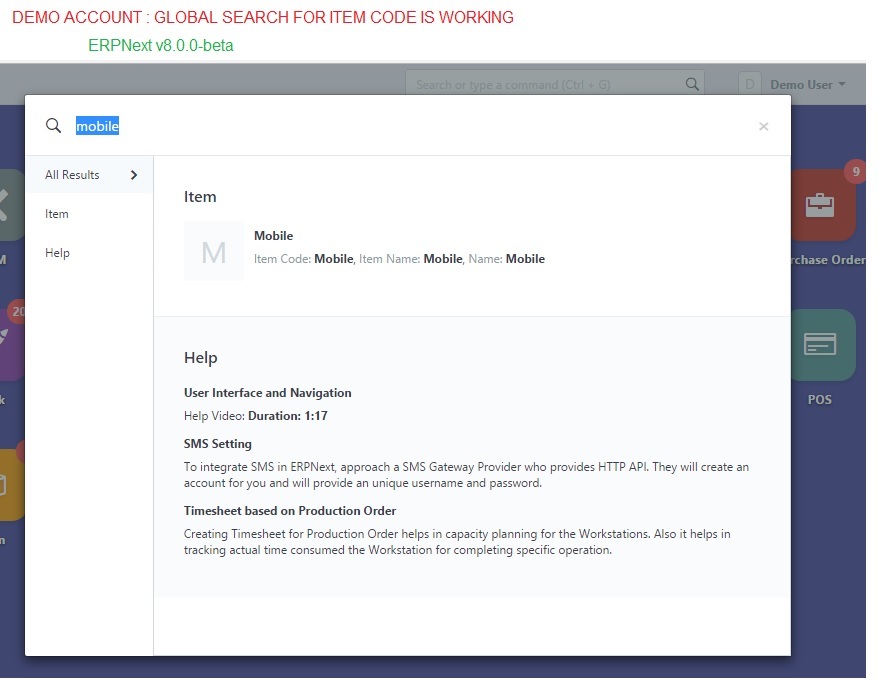Viewport: 878px width, 680px height.
Task: Click the Timesheet capacity planning description
Action: pyautogui.click(x=457, y=542)
